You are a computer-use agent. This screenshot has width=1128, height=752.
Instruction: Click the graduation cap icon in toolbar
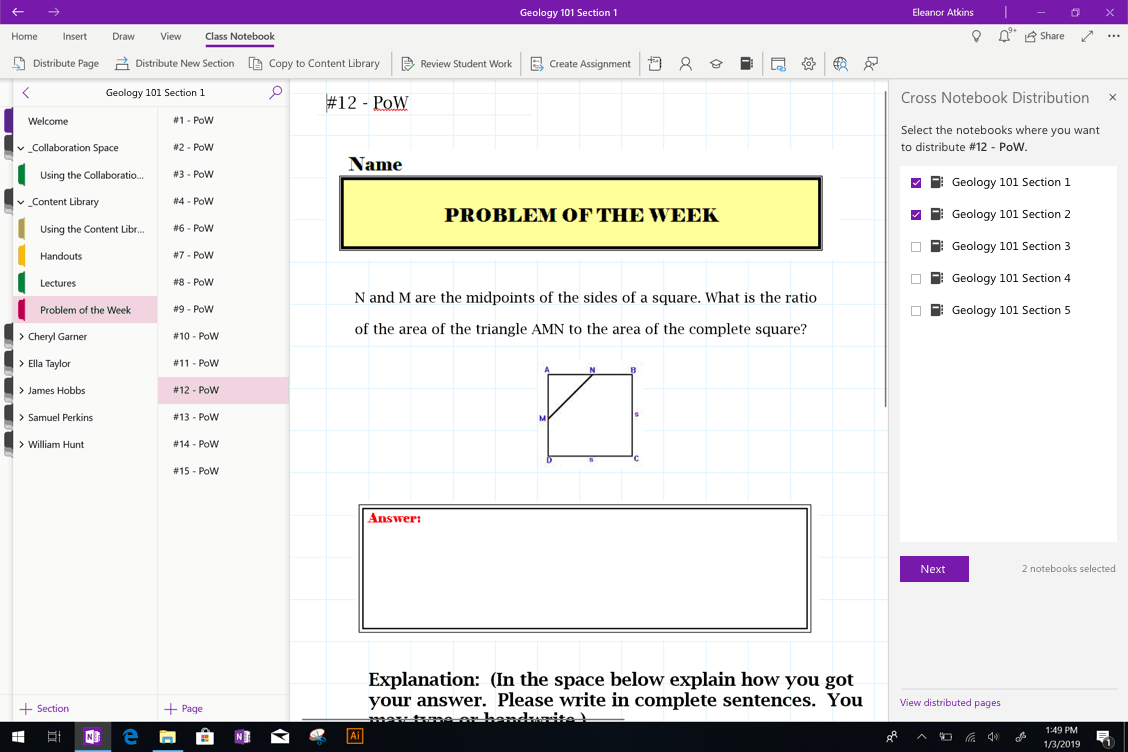[x=716, y=63]
